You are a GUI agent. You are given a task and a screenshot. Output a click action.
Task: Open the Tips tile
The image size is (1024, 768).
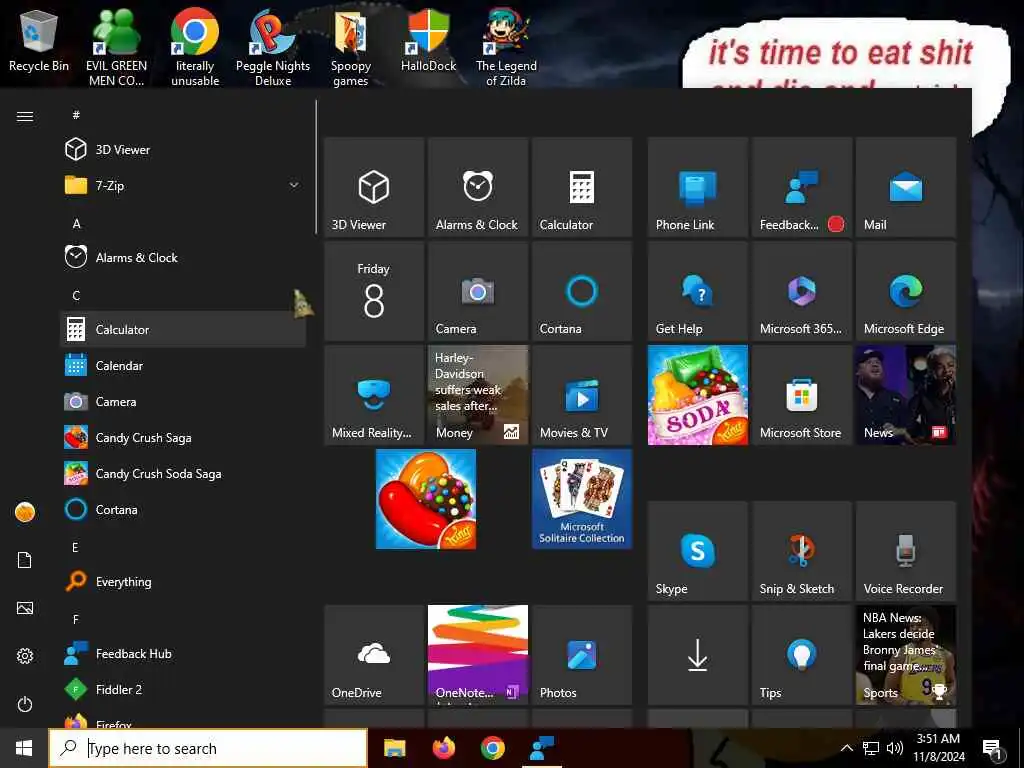[x=801, y=654]
